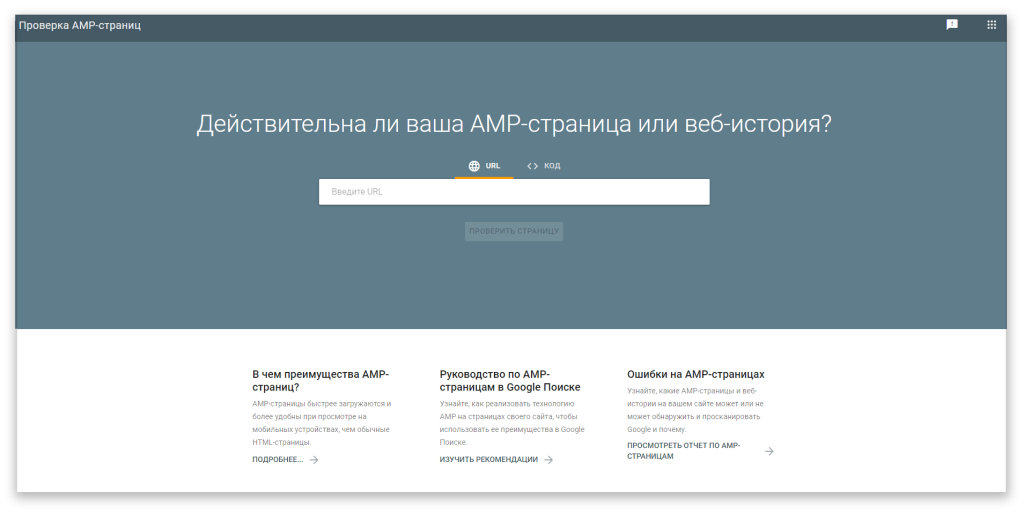The width and height of the screenshot is (1024, 514).
Task: Open the ИЗУЧИТЬ РЕКОМЕНДАЦИИ link
Action: (488, 460)
